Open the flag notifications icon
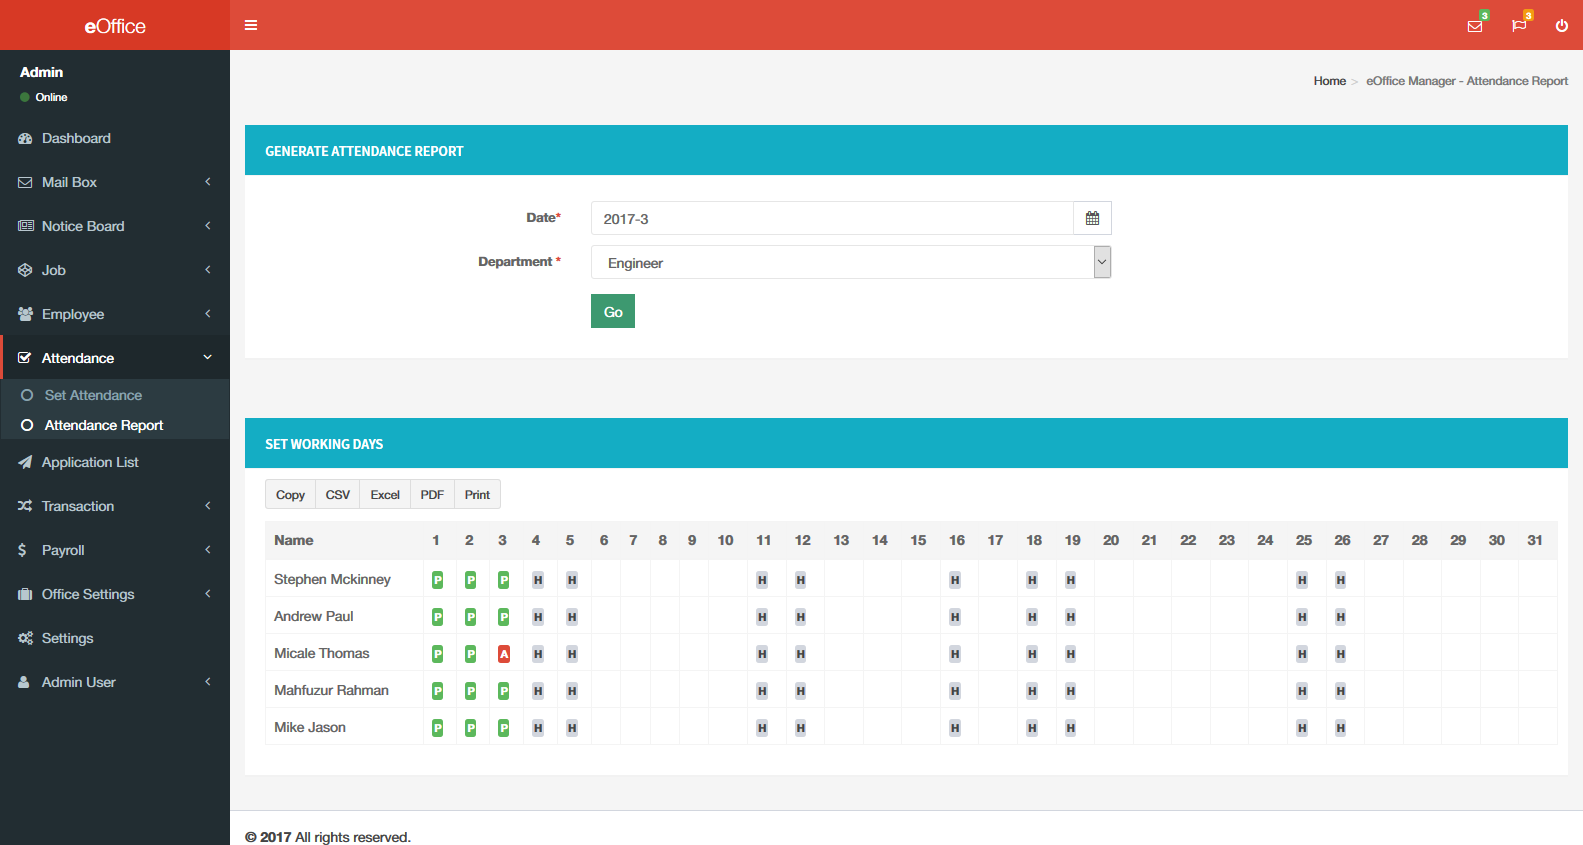 1519,26
